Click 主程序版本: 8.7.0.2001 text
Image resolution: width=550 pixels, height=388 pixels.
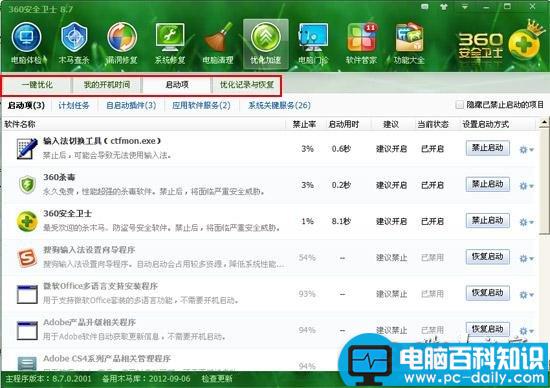[48, 379]
